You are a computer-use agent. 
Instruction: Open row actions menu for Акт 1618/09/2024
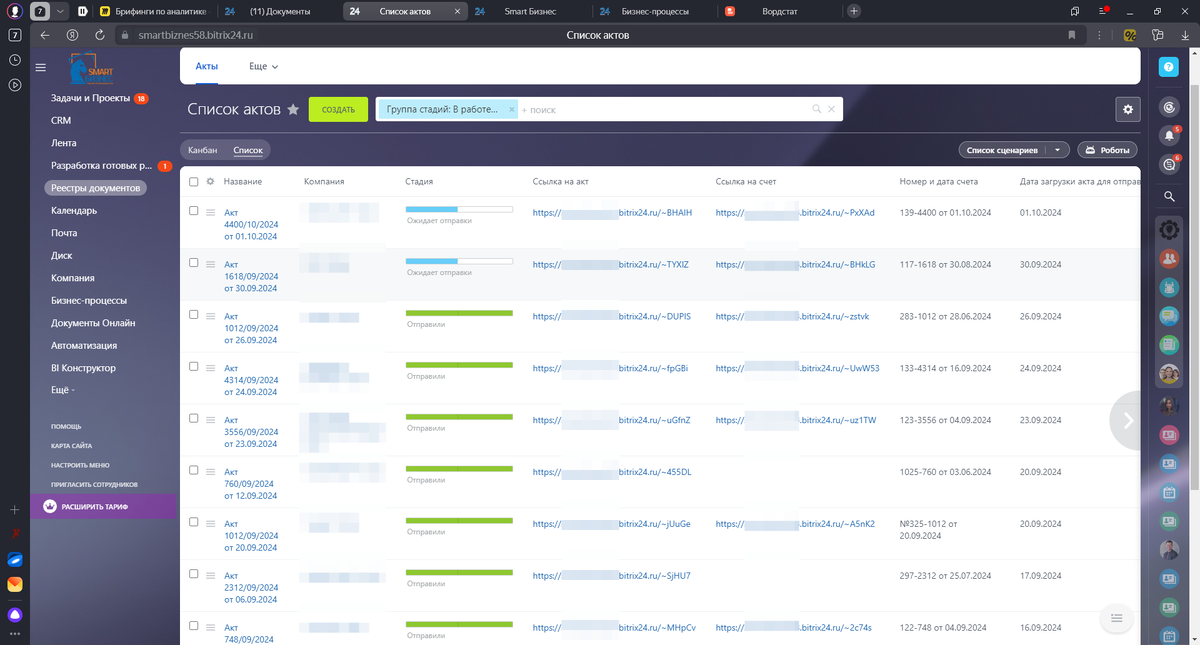click(210, 264)
